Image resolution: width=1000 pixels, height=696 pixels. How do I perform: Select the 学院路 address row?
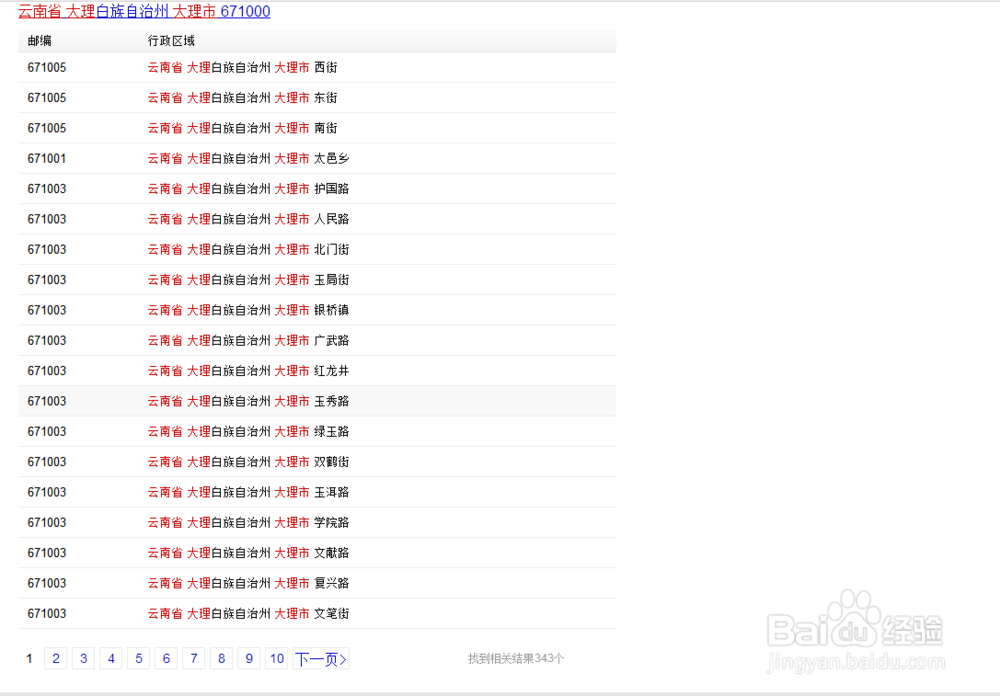tap(317, 522)
